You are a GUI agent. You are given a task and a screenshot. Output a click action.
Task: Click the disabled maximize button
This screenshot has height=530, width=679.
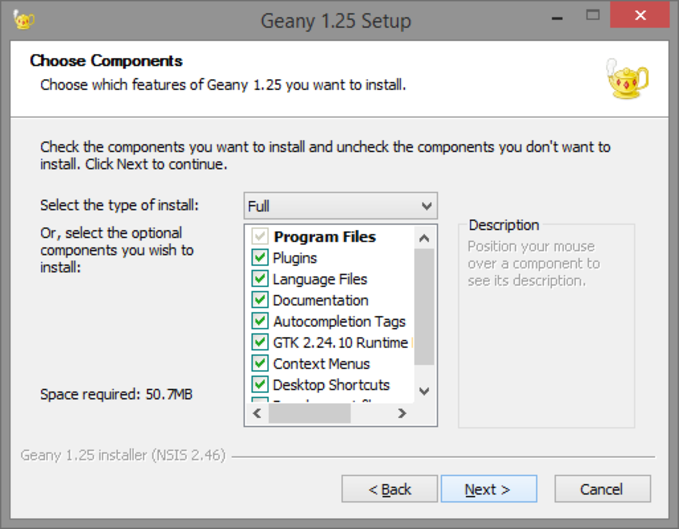click(593, 16)
